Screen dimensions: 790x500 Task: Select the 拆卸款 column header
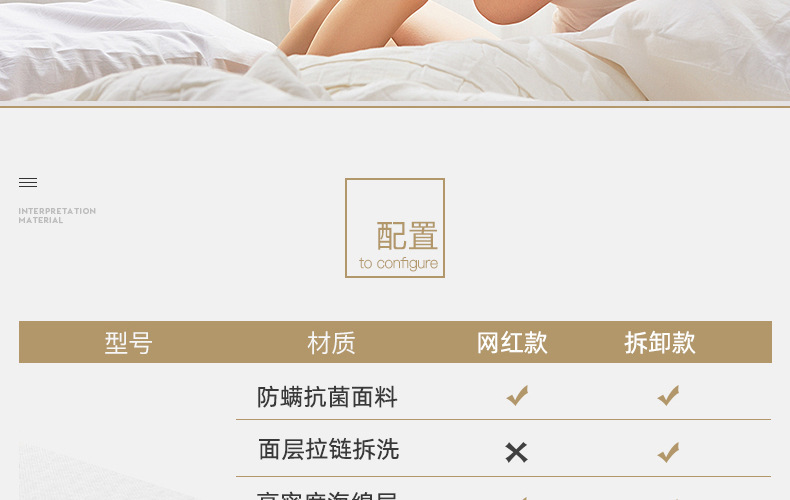[660, 343]
